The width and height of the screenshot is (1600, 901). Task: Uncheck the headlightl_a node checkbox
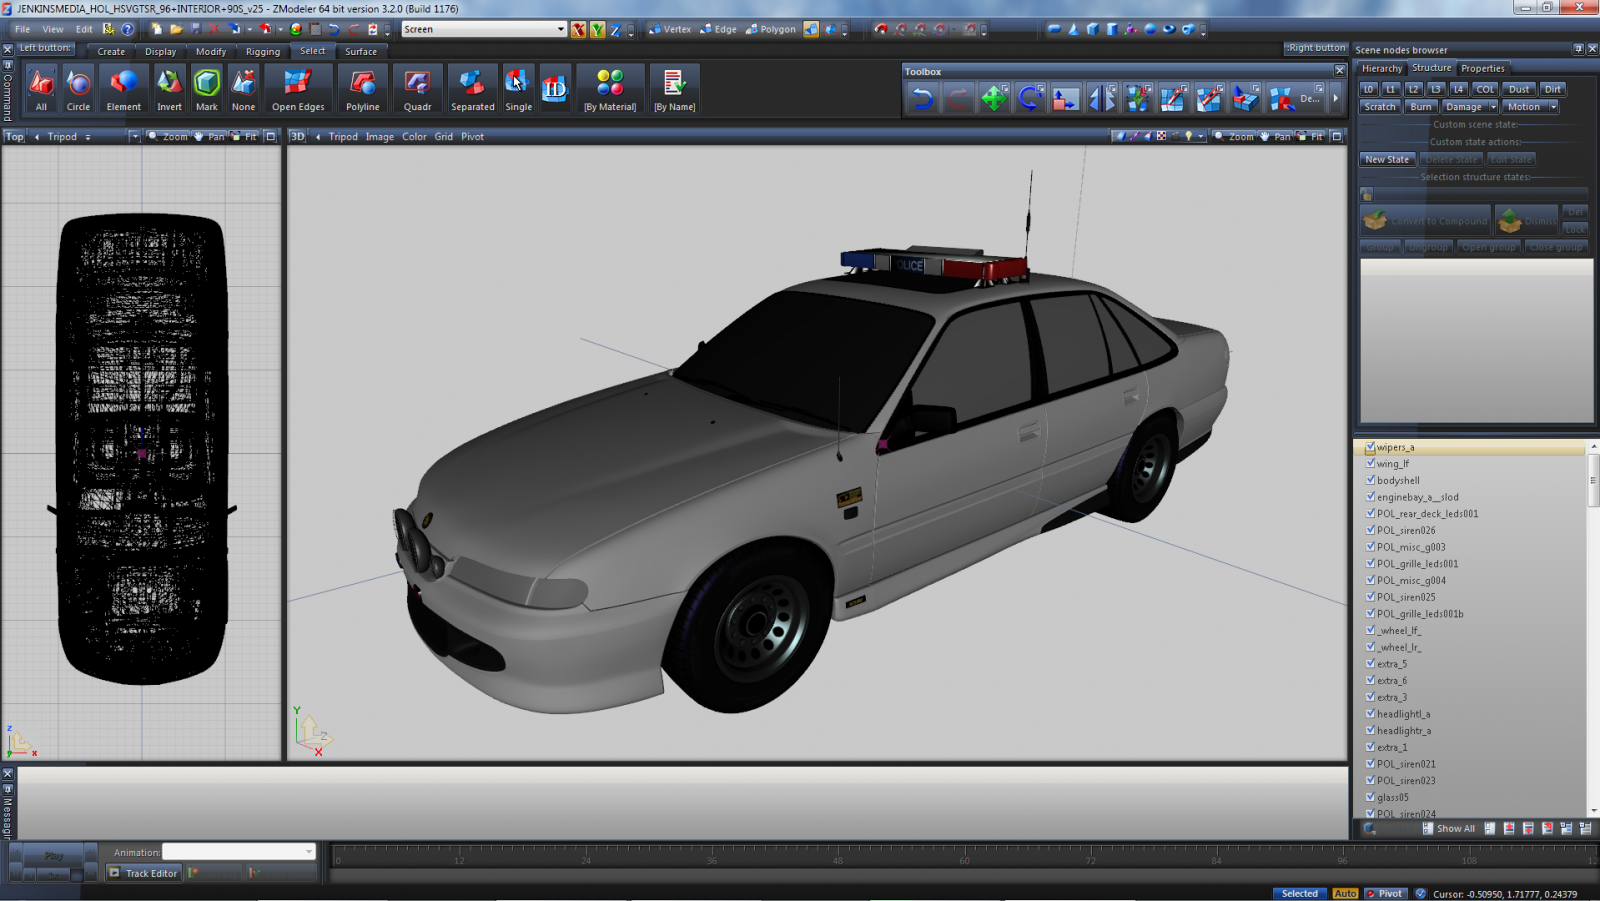point(1370,714)
